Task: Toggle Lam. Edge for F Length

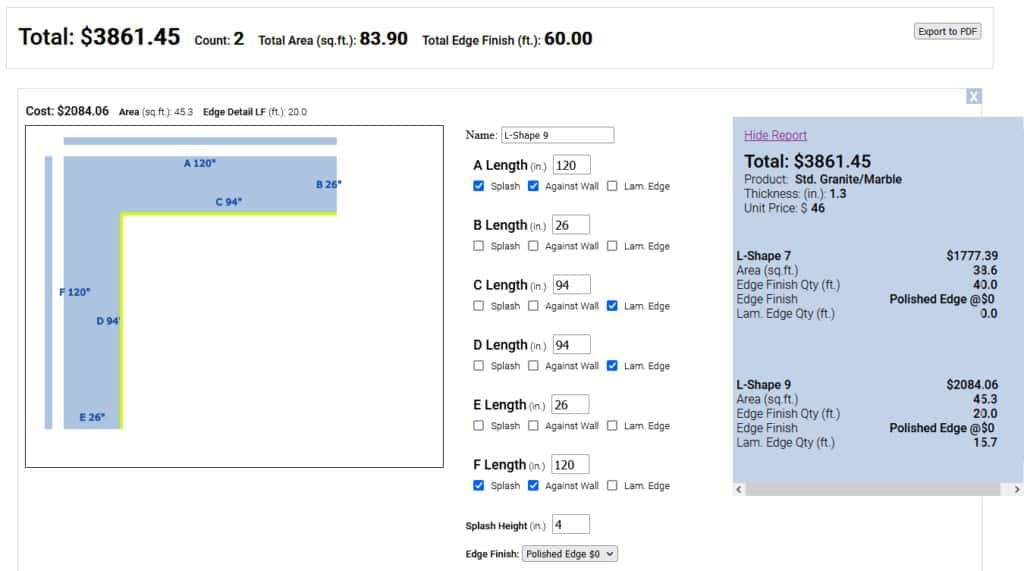Action: click(x=612, y=486)
